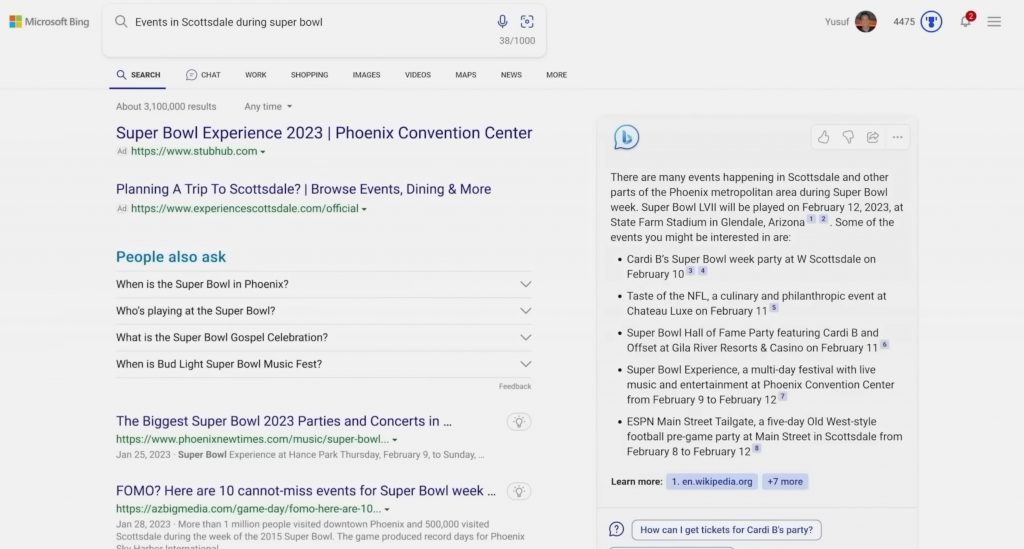
Task: Click into the search query field
Action: 310,22
